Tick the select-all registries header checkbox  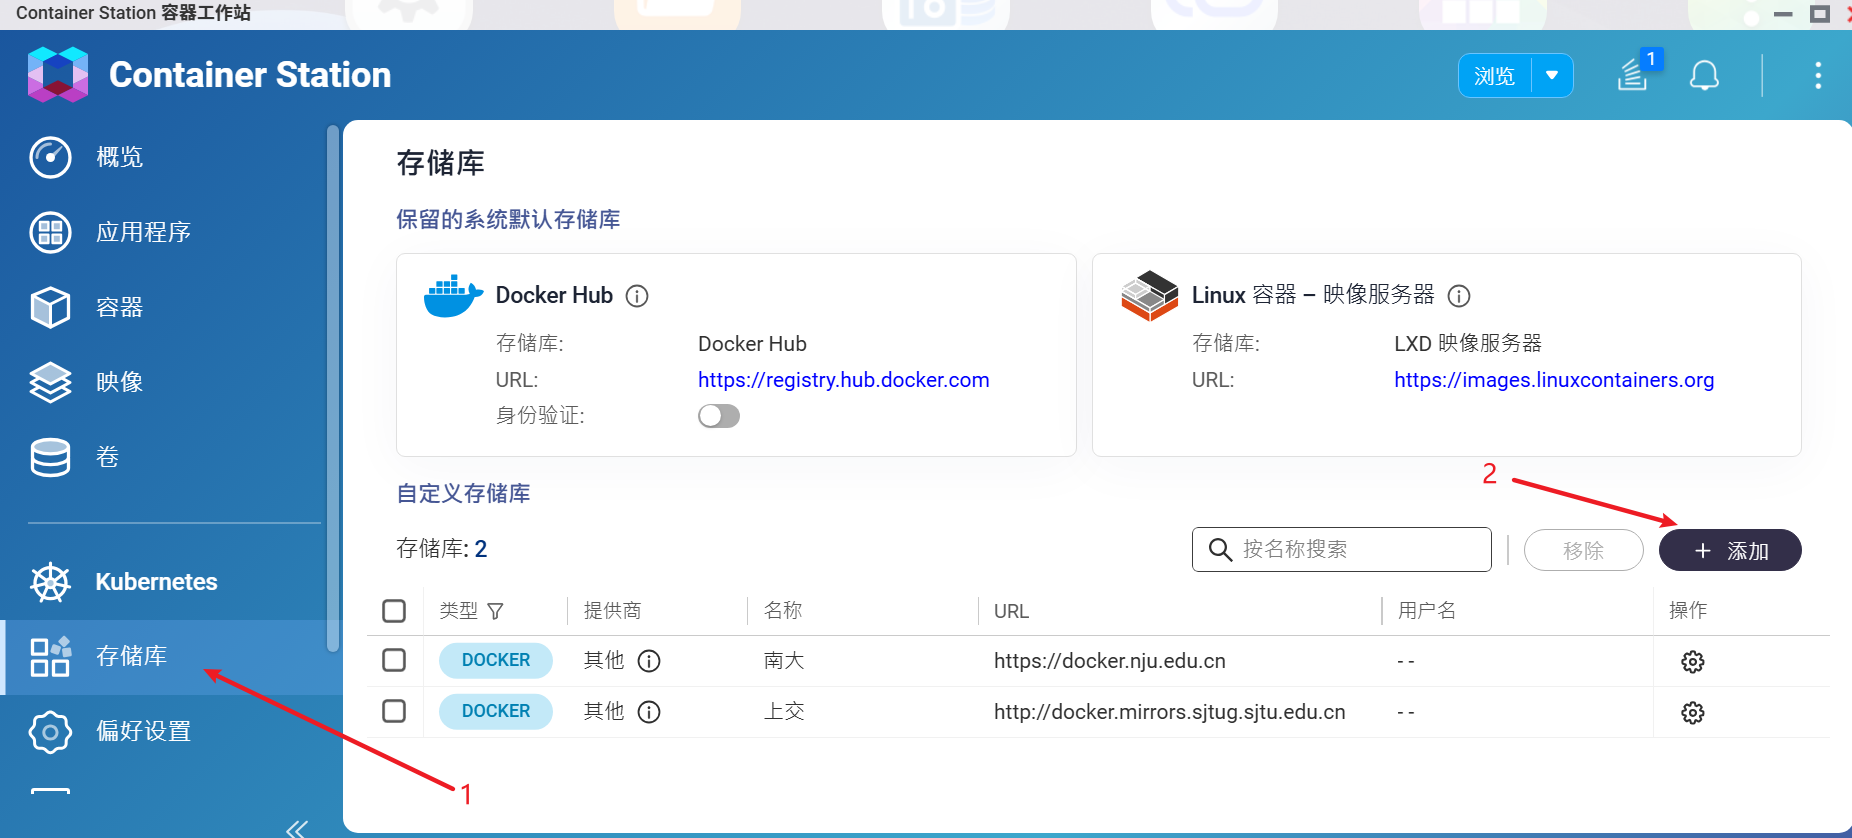[394, 611]
